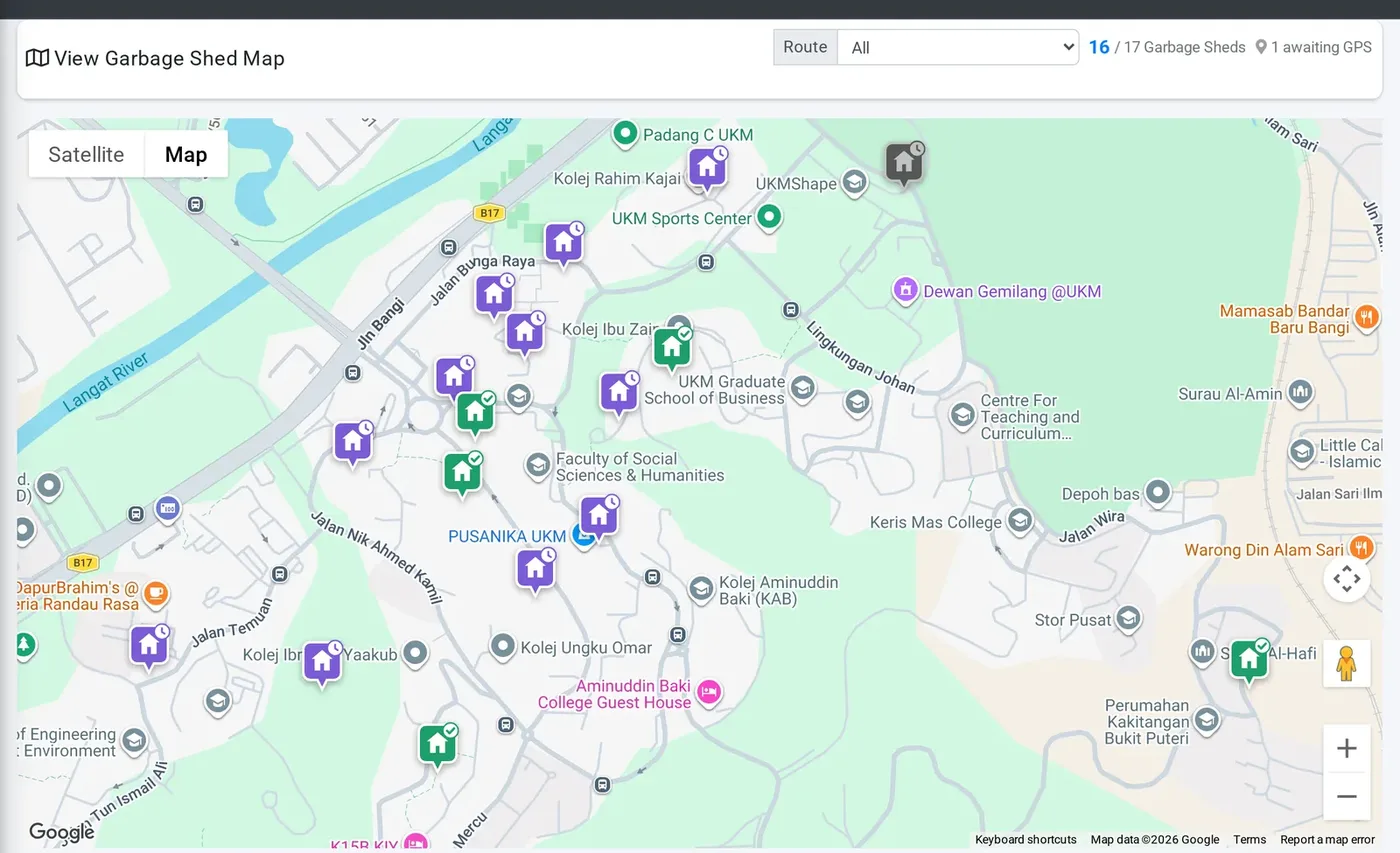The width and height of the screenshot is (1400, 853).
Task: Click the Centre For Teaching and Curriculum label
Action: coord(1030,417)
